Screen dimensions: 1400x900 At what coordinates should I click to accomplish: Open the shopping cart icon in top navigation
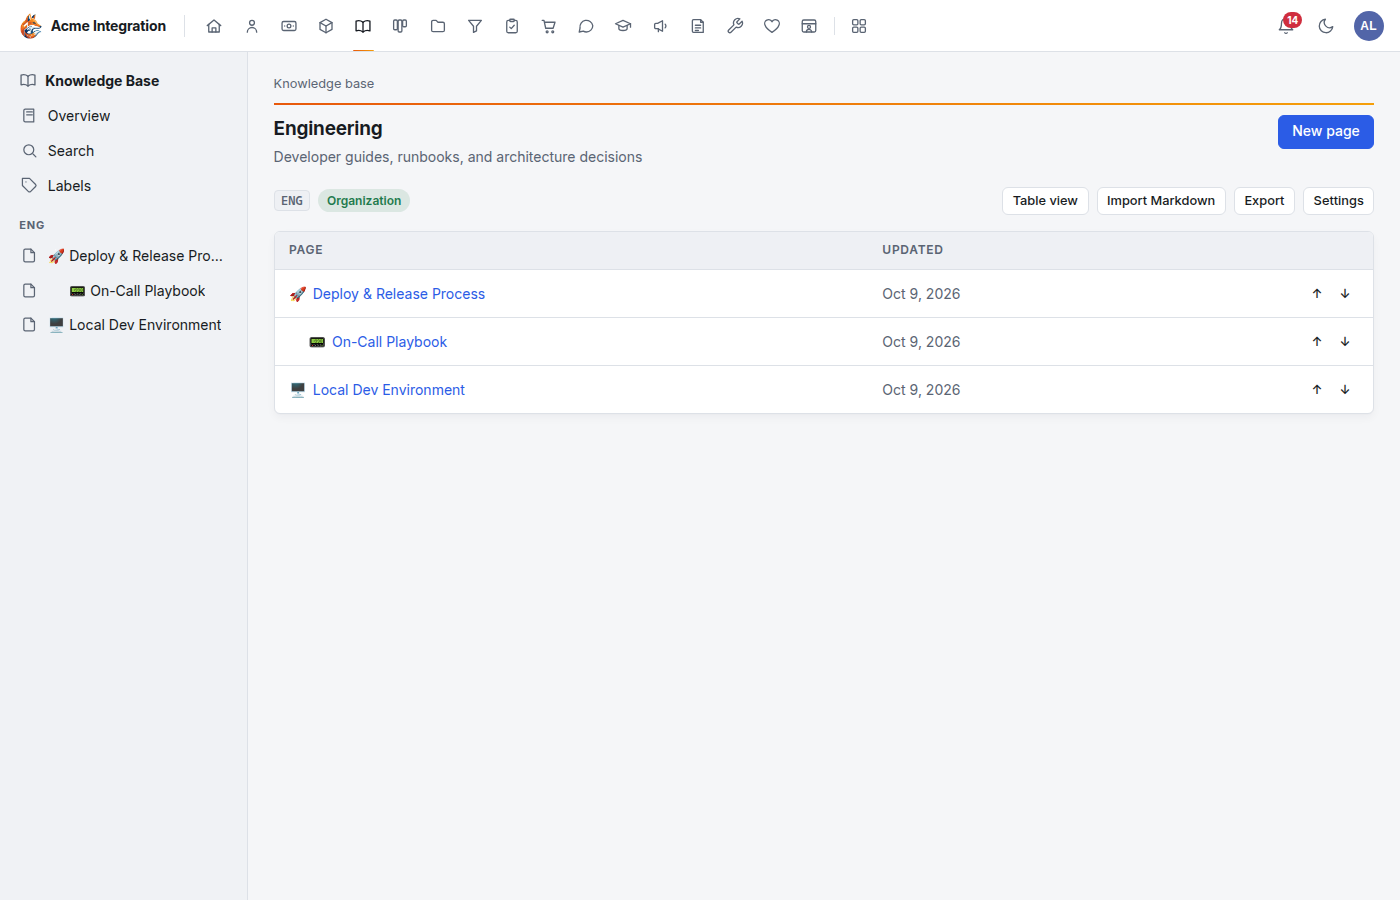coord(549,26)
